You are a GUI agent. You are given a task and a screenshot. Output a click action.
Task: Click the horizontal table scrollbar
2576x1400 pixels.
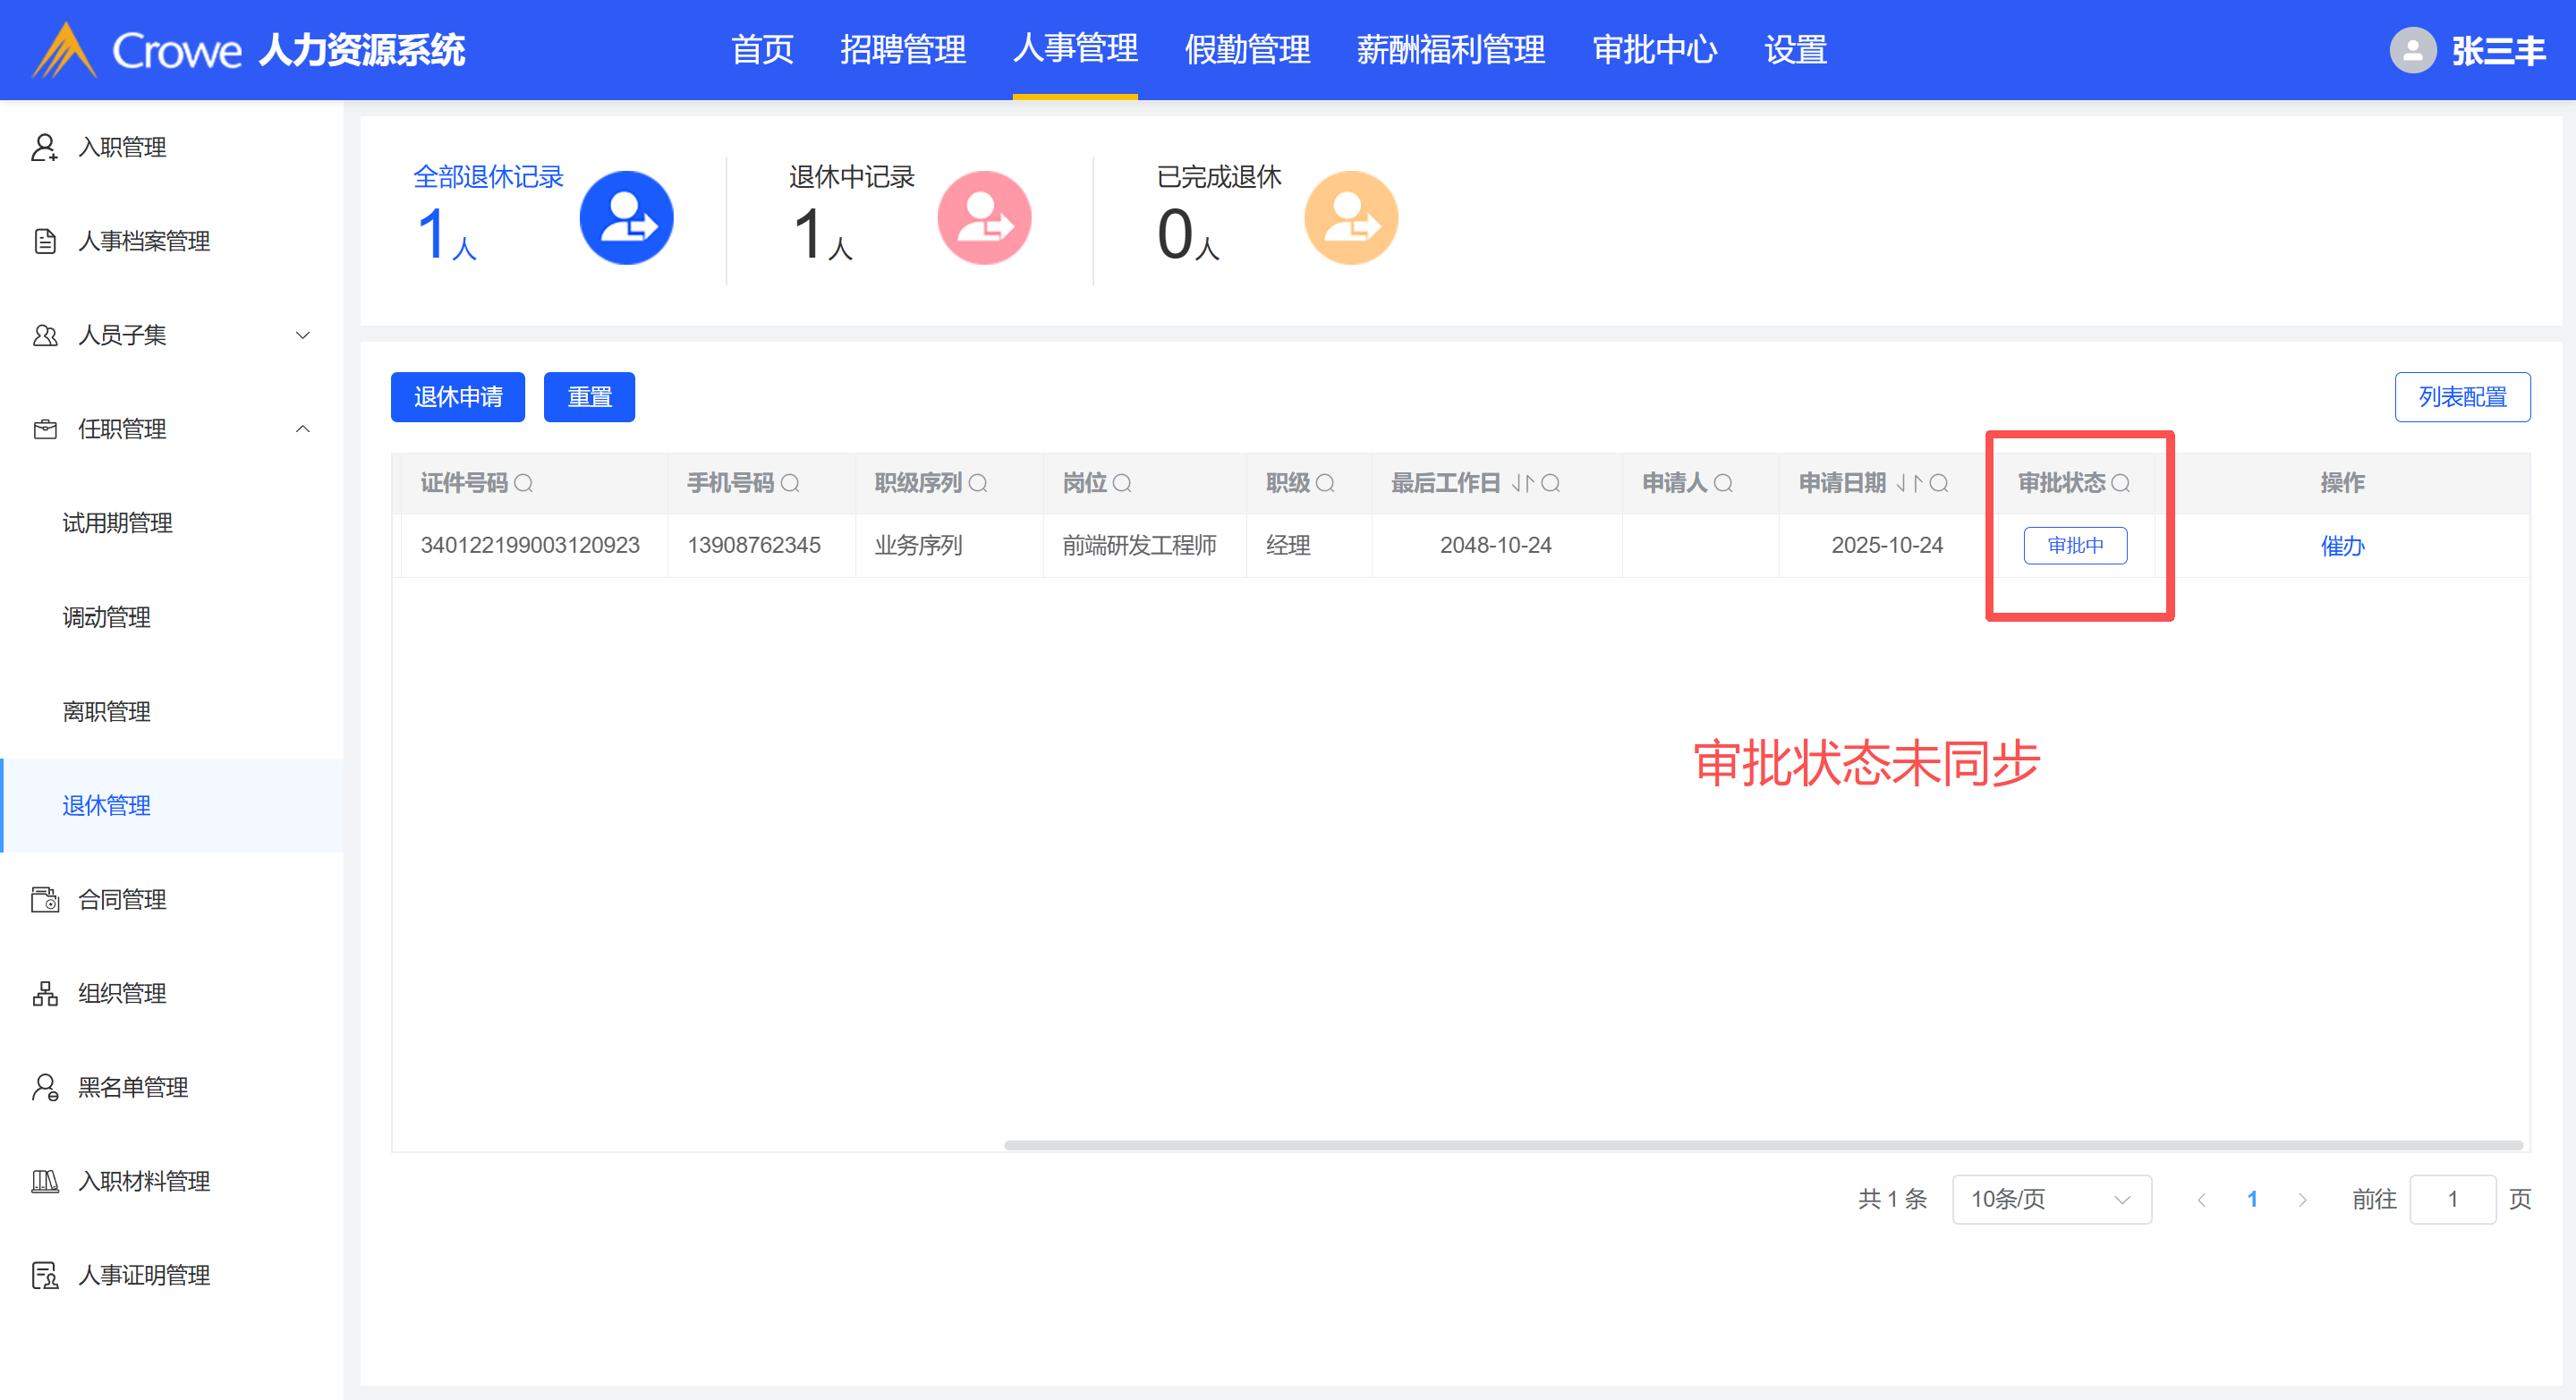click(x=1762, y=1145)
